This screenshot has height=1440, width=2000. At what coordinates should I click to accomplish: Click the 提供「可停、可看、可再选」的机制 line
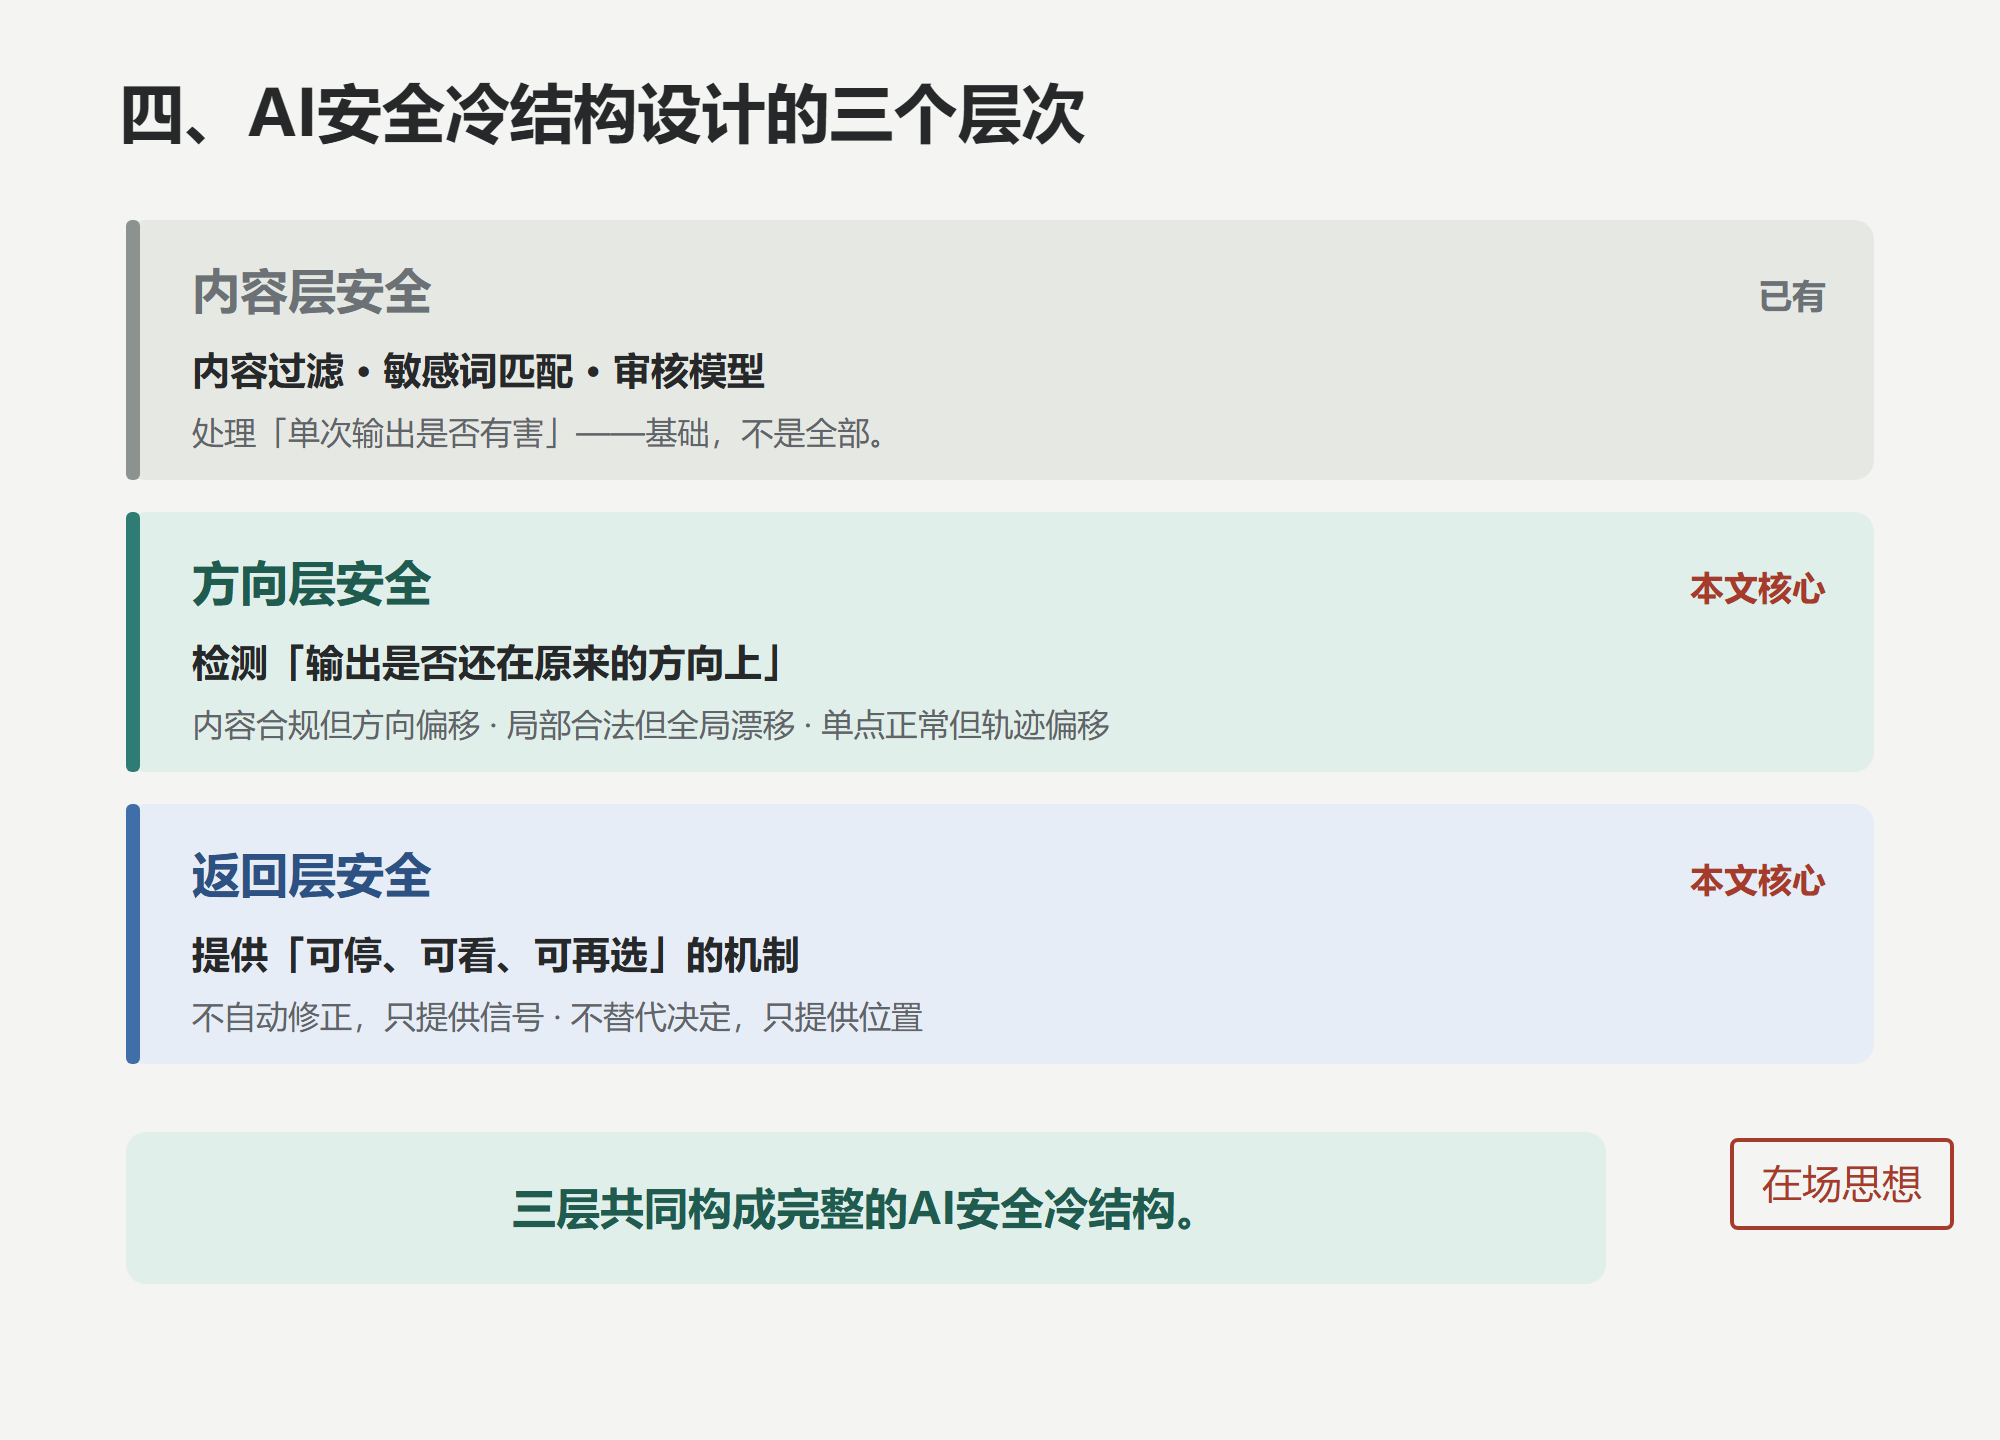(x=495, y=956)
